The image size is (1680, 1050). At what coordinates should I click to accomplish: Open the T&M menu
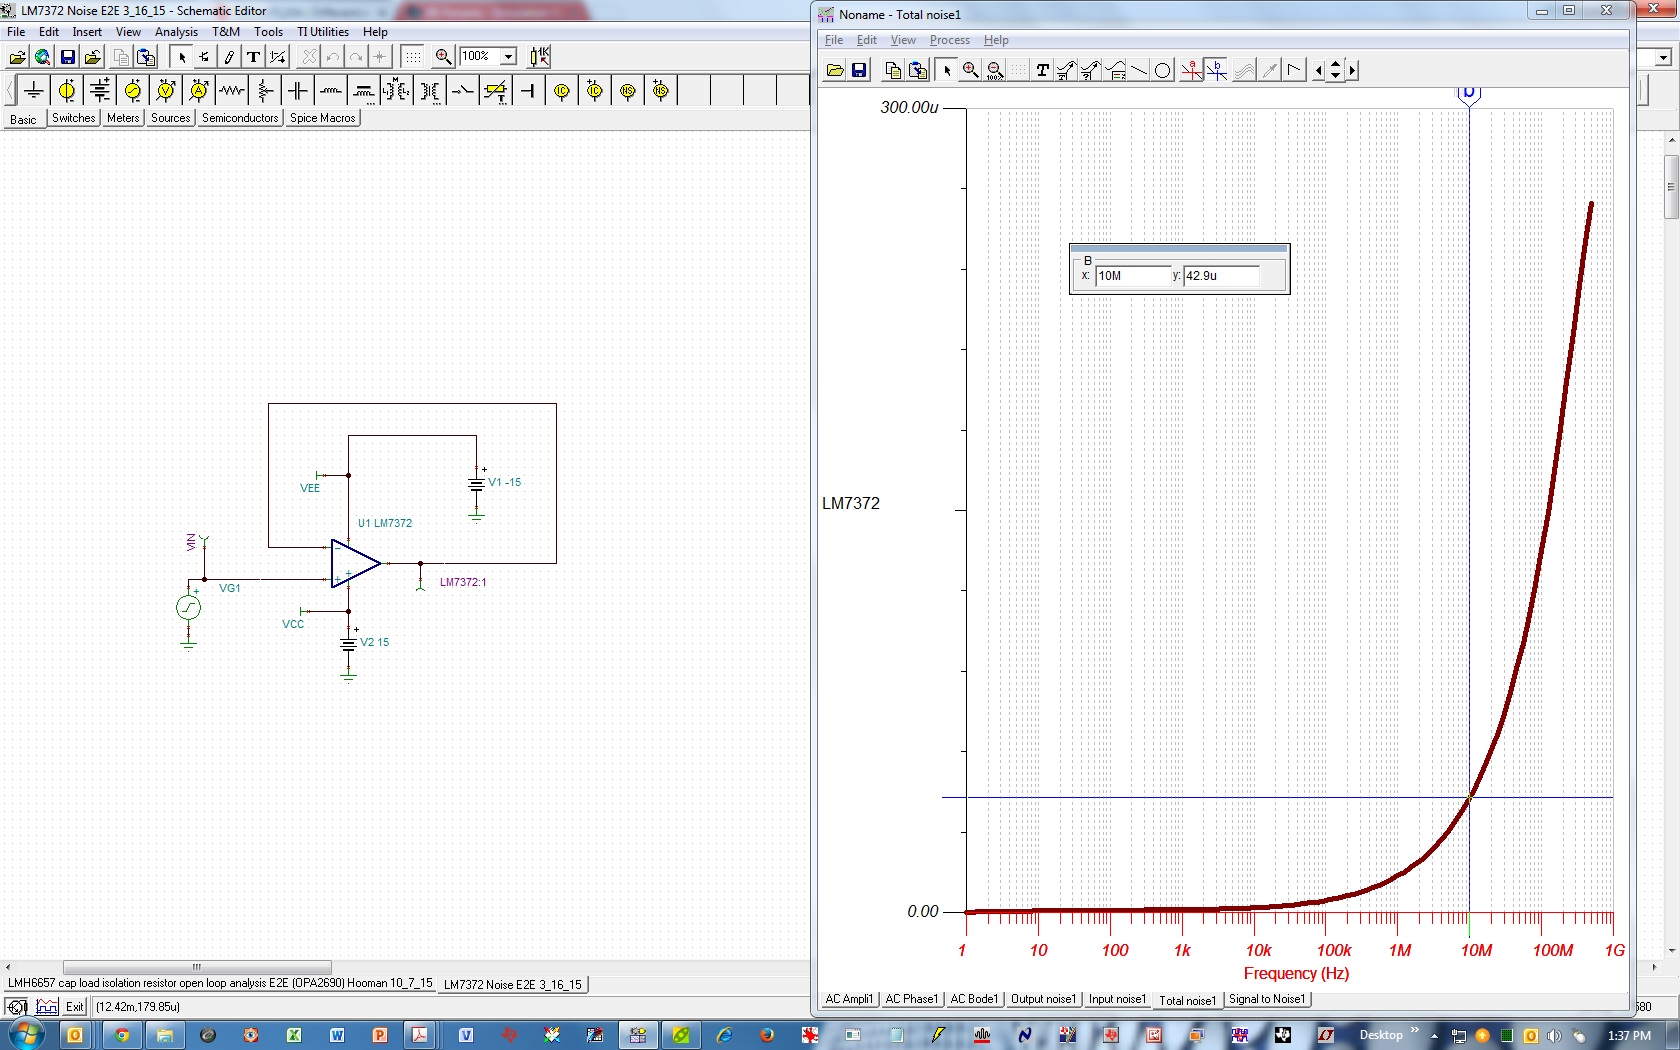[226, 32]
